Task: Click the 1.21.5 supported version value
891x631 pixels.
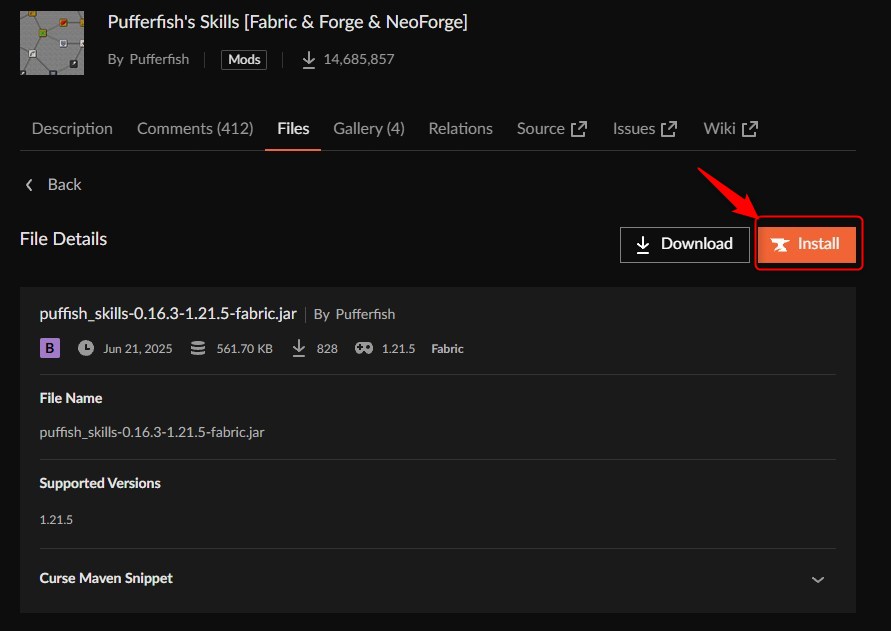Action: point(56,520)
